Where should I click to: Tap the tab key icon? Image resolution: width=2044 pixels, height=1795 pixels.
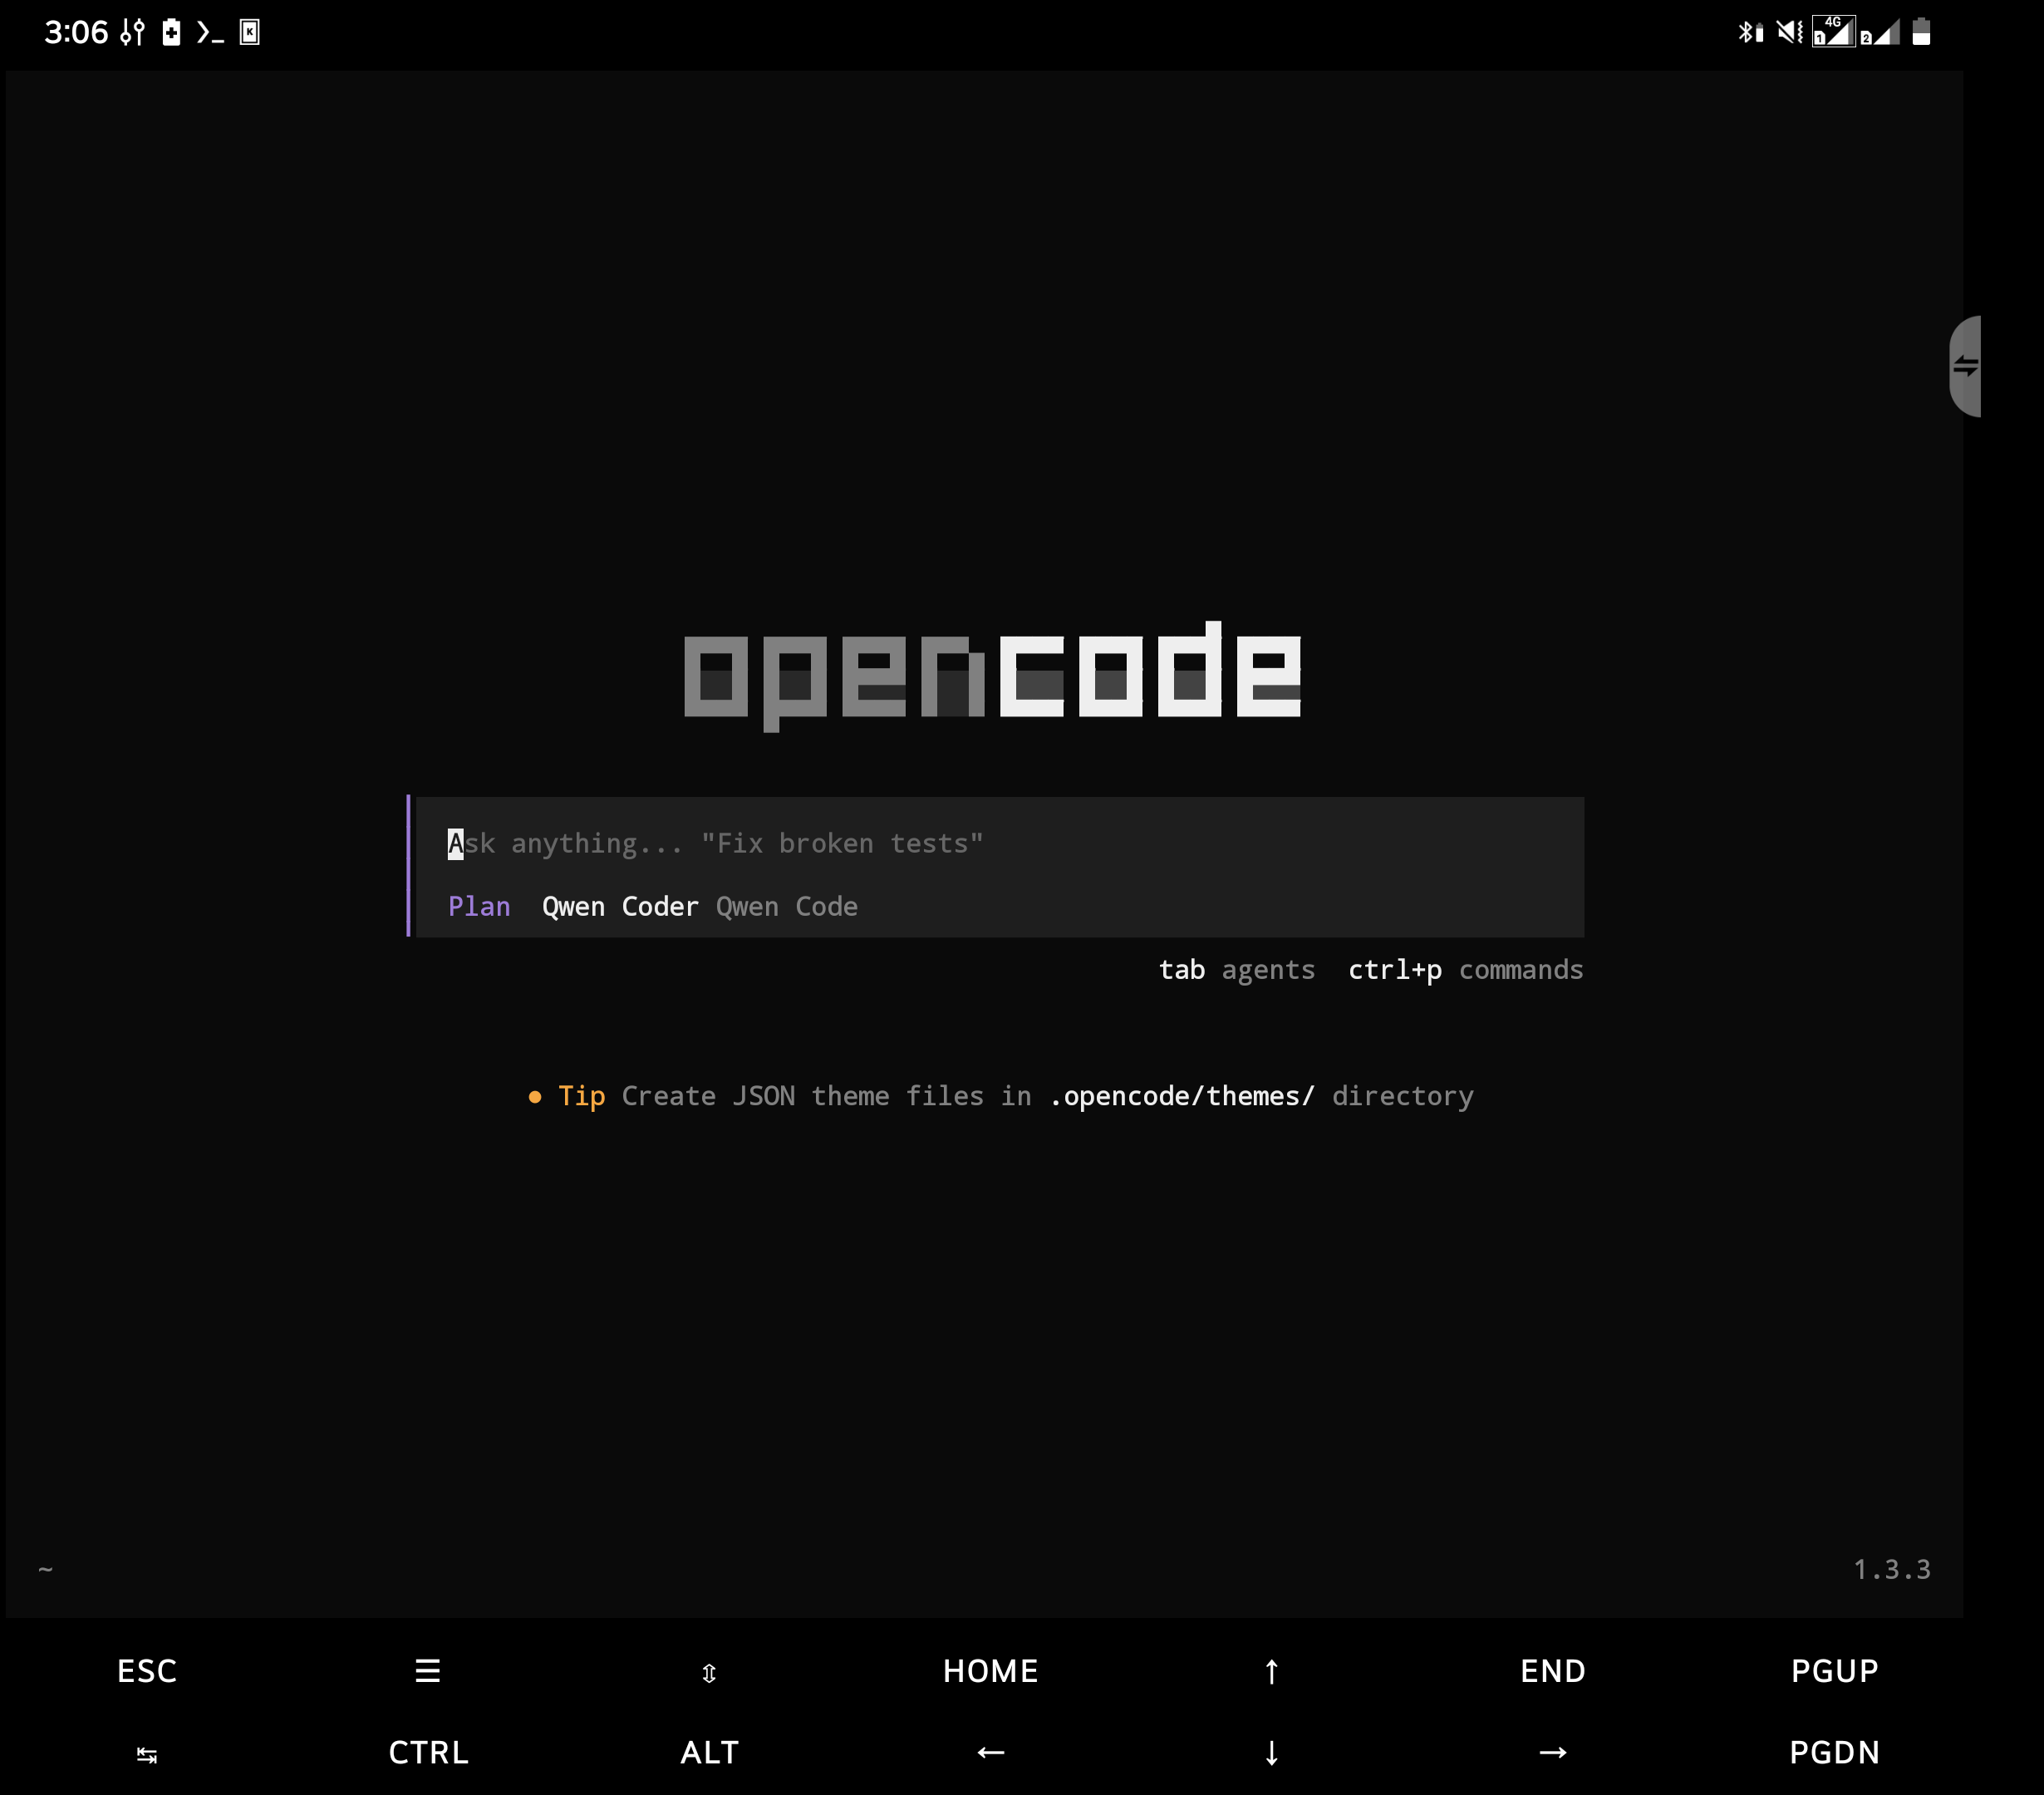(x=147, y=1754)
